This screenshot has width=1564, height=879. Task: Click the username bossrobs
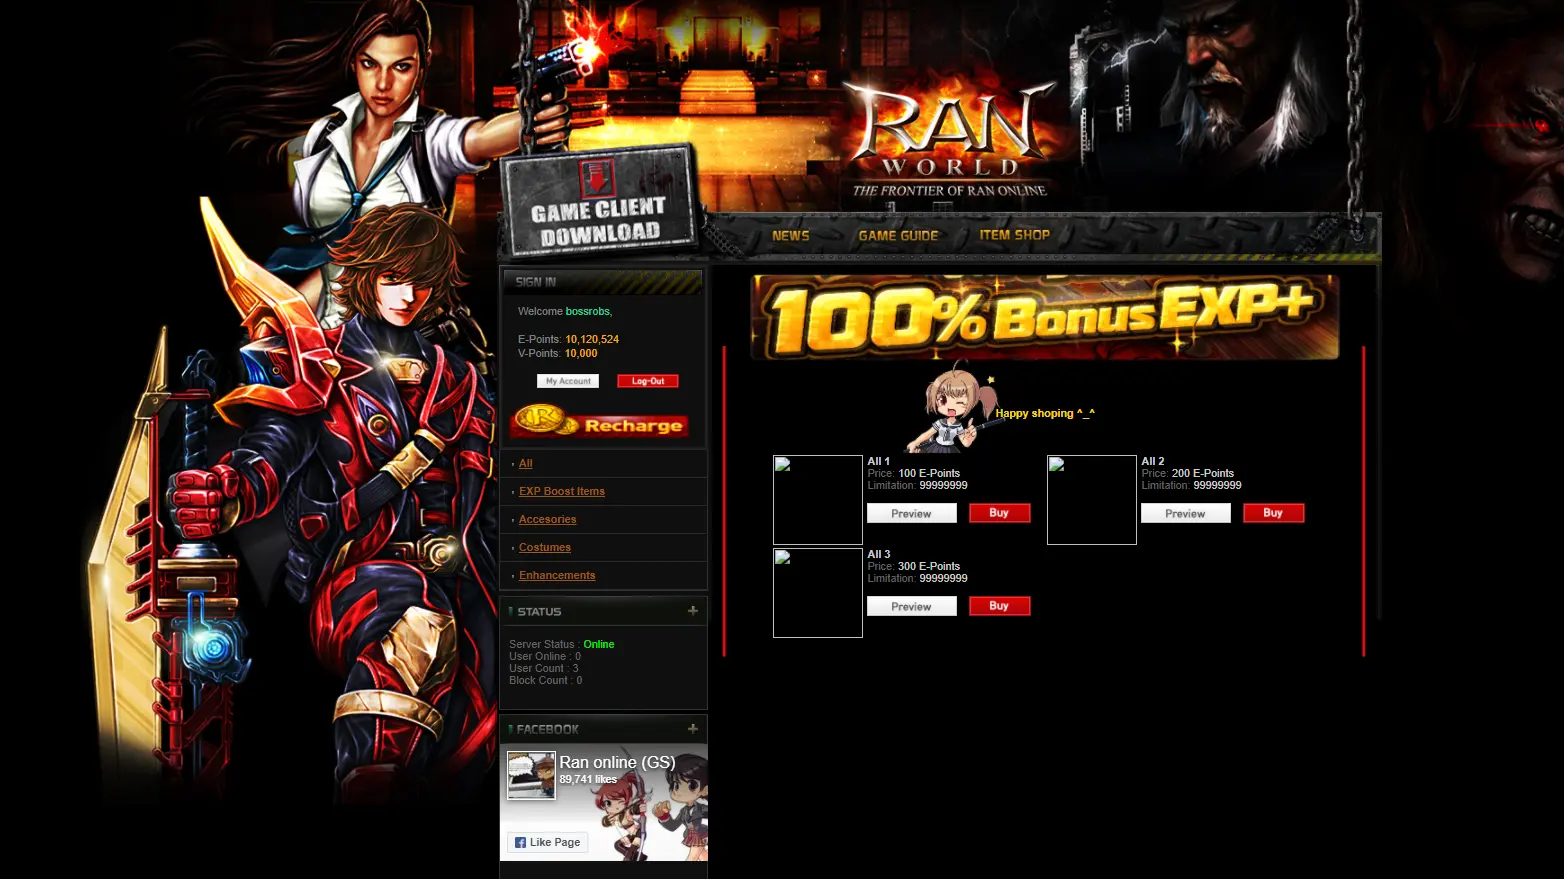point(587,311)
